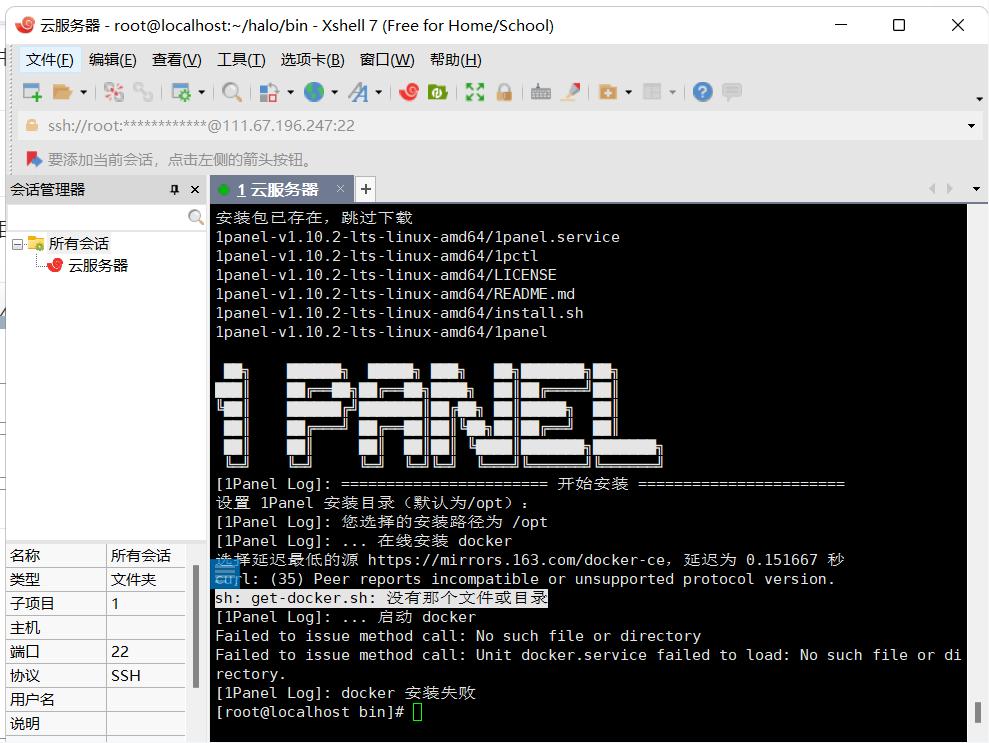
Task: Click the highlight marker toolbar icon
Action: pos(571,92)
